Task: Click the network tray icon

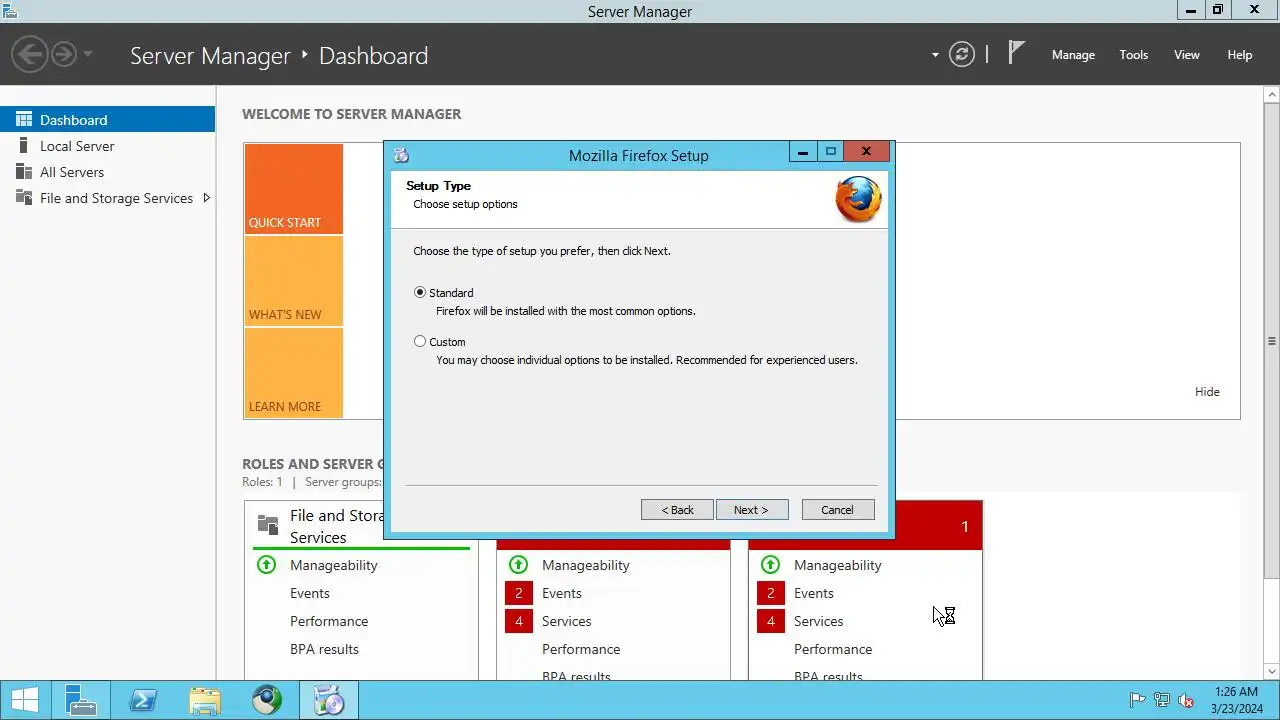Action: point(1162,700)
